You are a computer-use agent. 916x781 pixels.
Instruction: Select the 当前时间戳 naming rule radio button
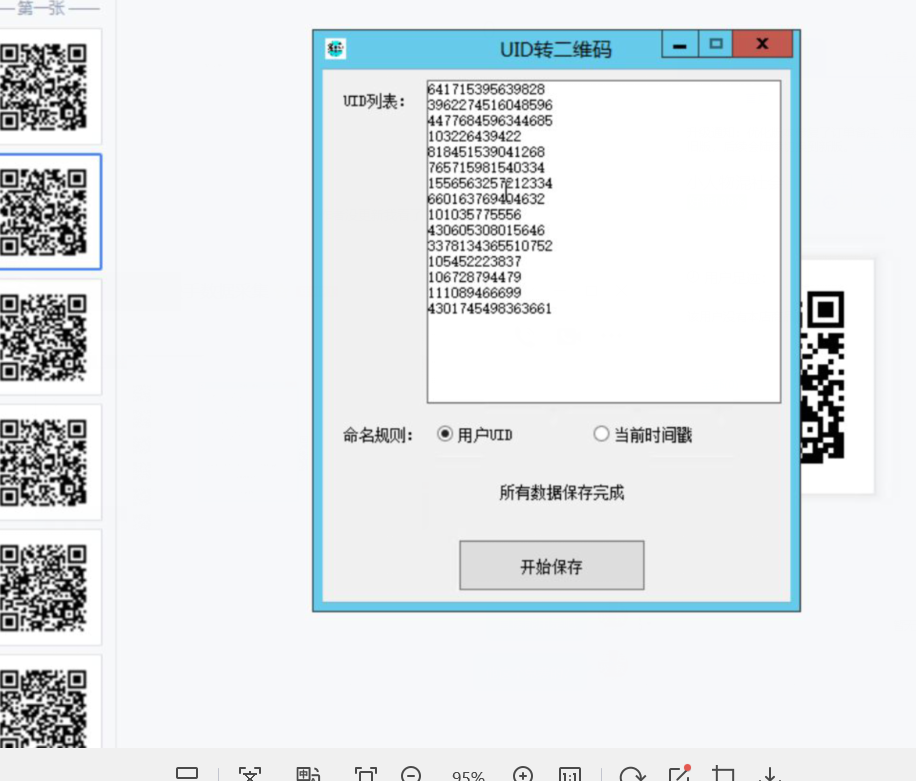coord(601,434)
